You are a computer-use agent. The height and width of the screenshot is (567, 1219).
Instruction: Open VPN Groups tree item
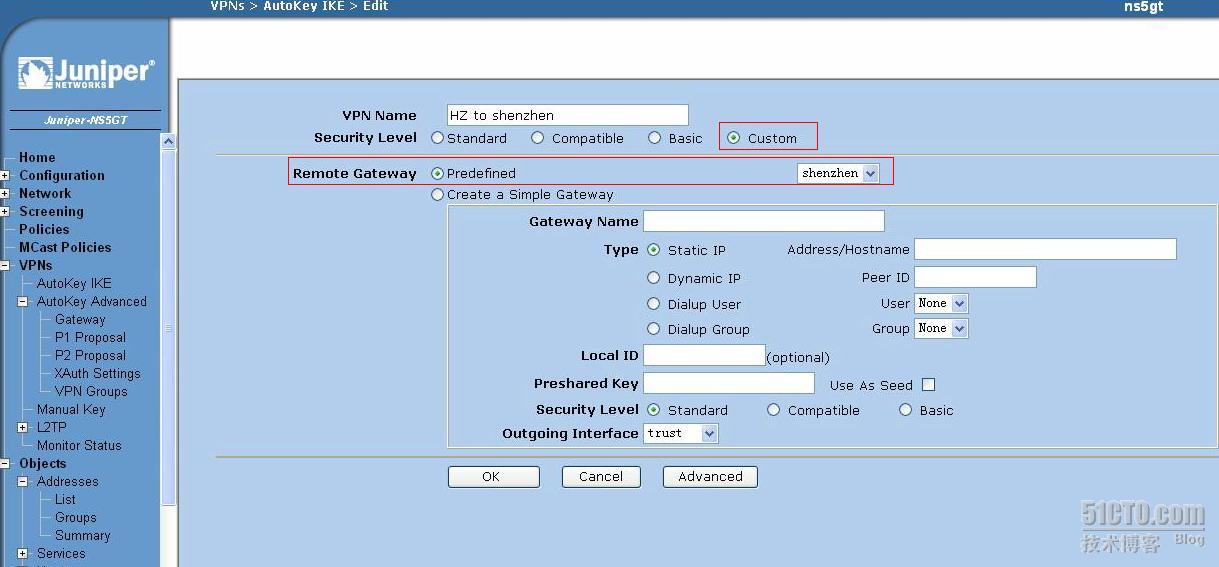[x=91, y=391]
